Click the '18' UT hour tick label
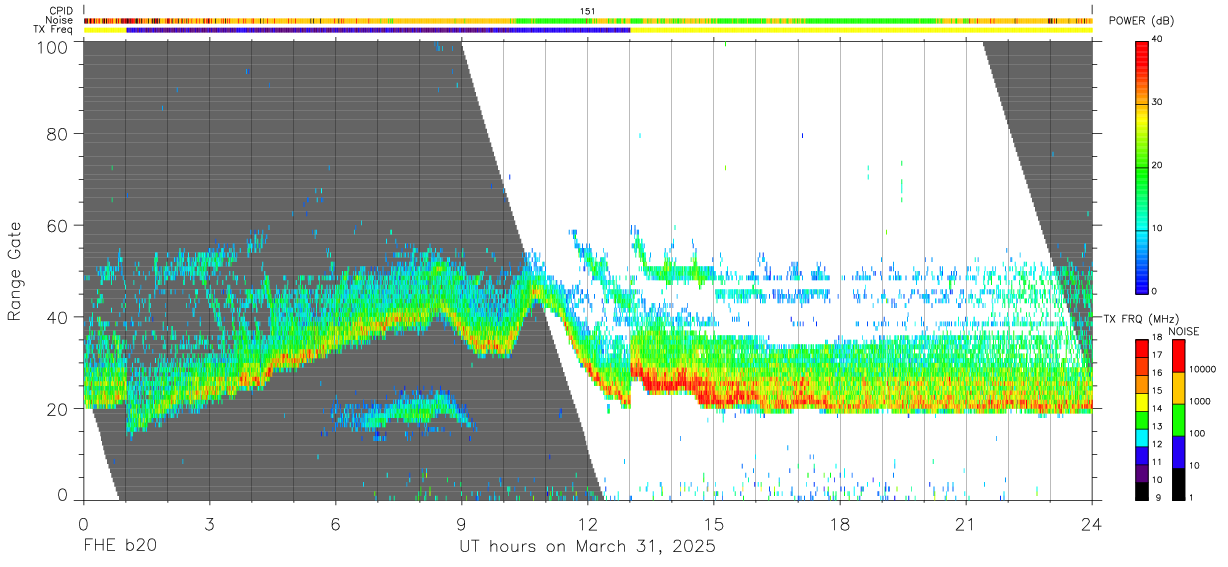The height and width of the screenshot is (567, 1228). tap(840, 524)
